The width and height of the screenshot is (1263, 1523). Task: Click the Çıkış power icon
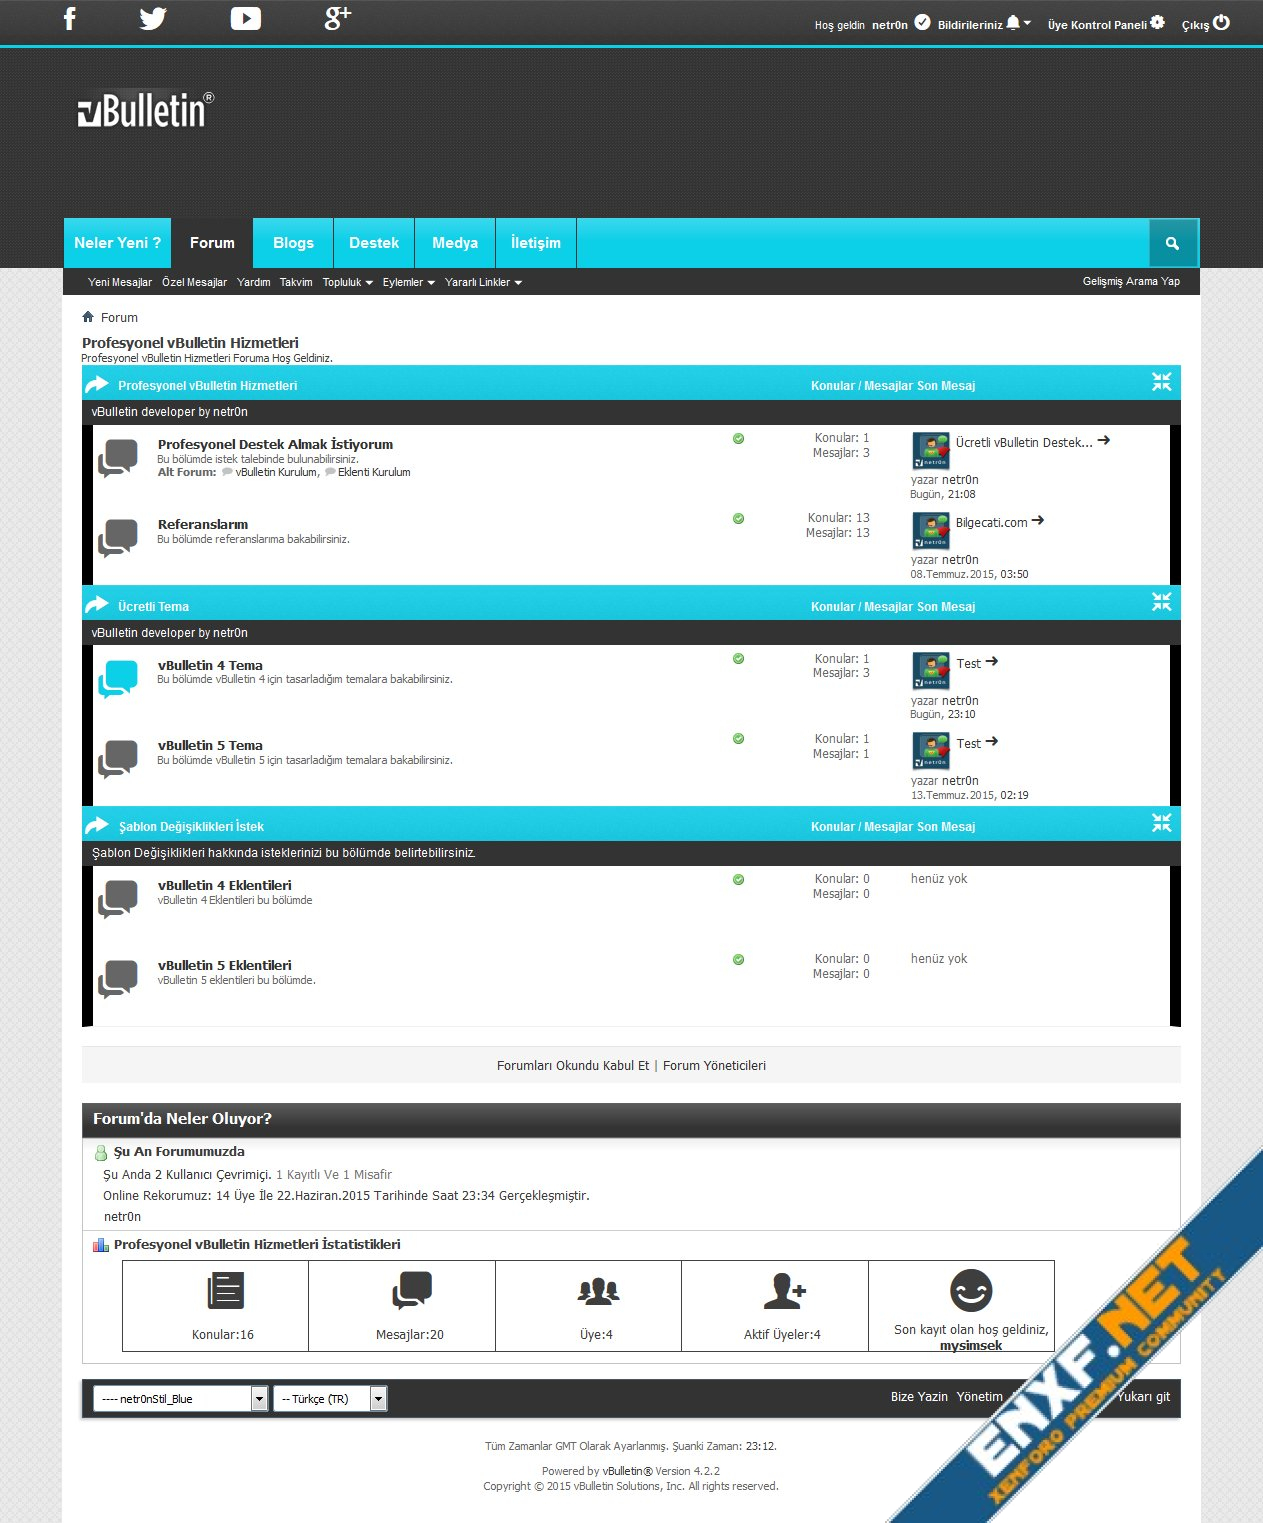coord(1221,23)
